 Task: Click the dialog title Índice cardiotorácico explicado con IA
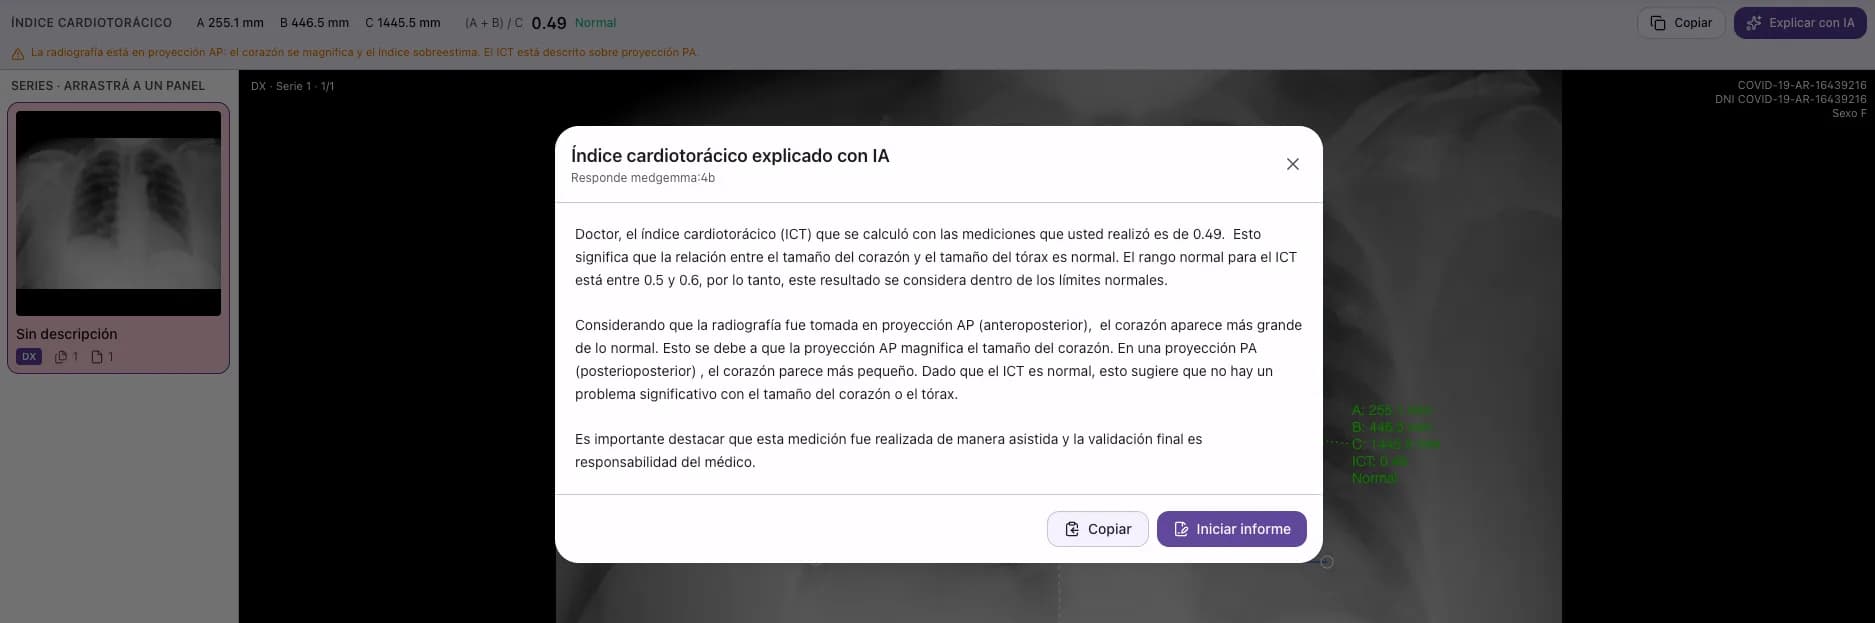[730, 156]
